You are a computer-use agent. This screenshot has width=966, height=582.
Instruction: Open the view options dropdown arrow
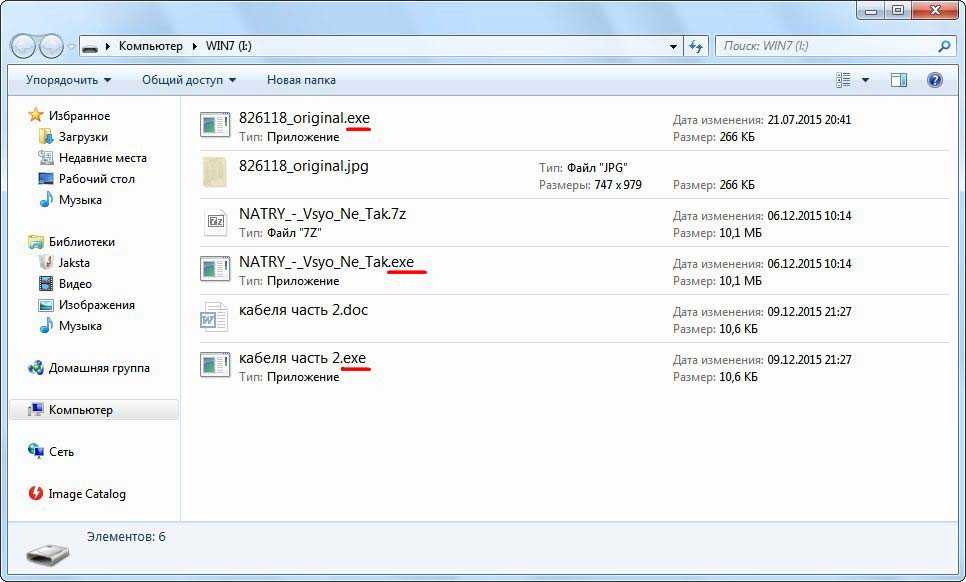(x=865, y=80)
